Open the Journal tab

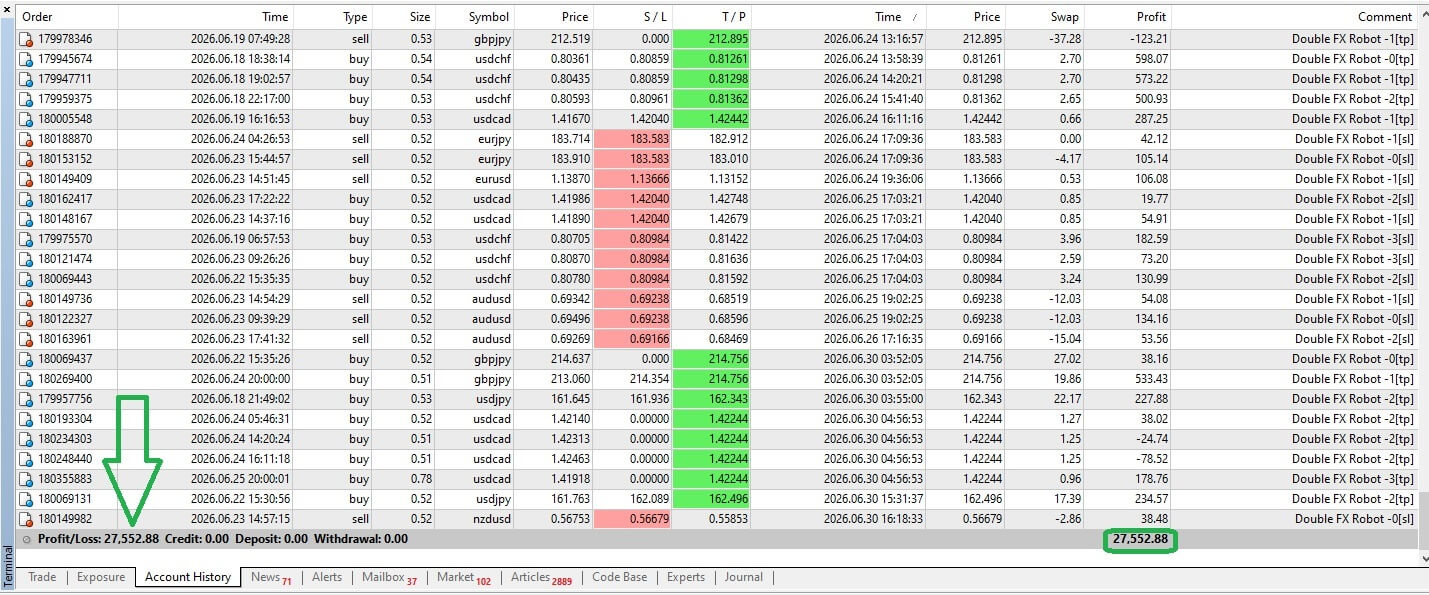[x=744, y=577]
